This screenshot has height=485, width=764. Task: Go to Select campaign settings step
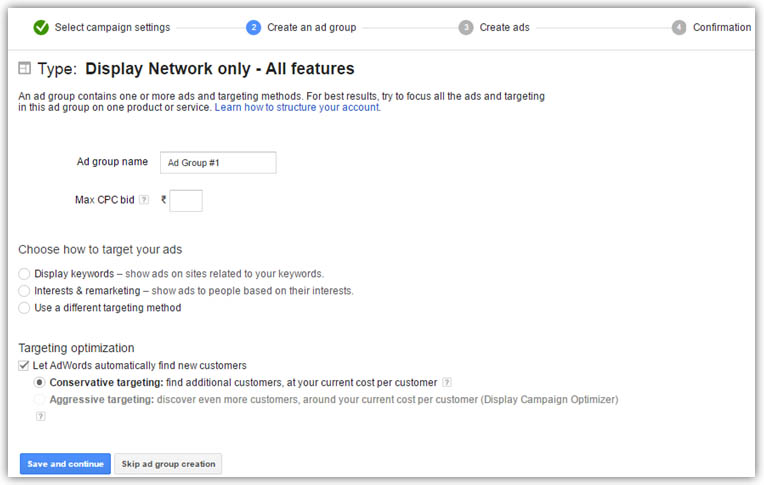click(112, 28)
